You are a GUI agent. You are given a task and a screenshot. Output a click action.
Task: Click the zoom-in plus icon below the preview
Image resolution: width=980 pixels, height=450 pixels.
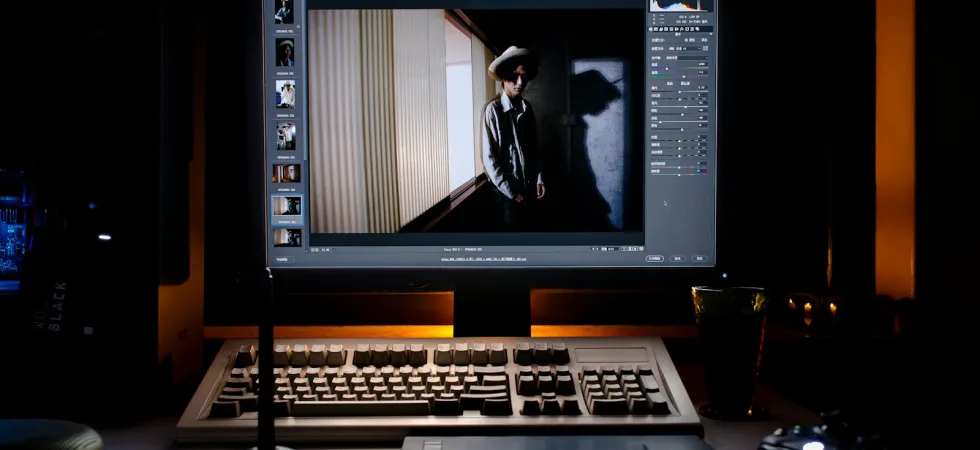click(x=316, y=249)
